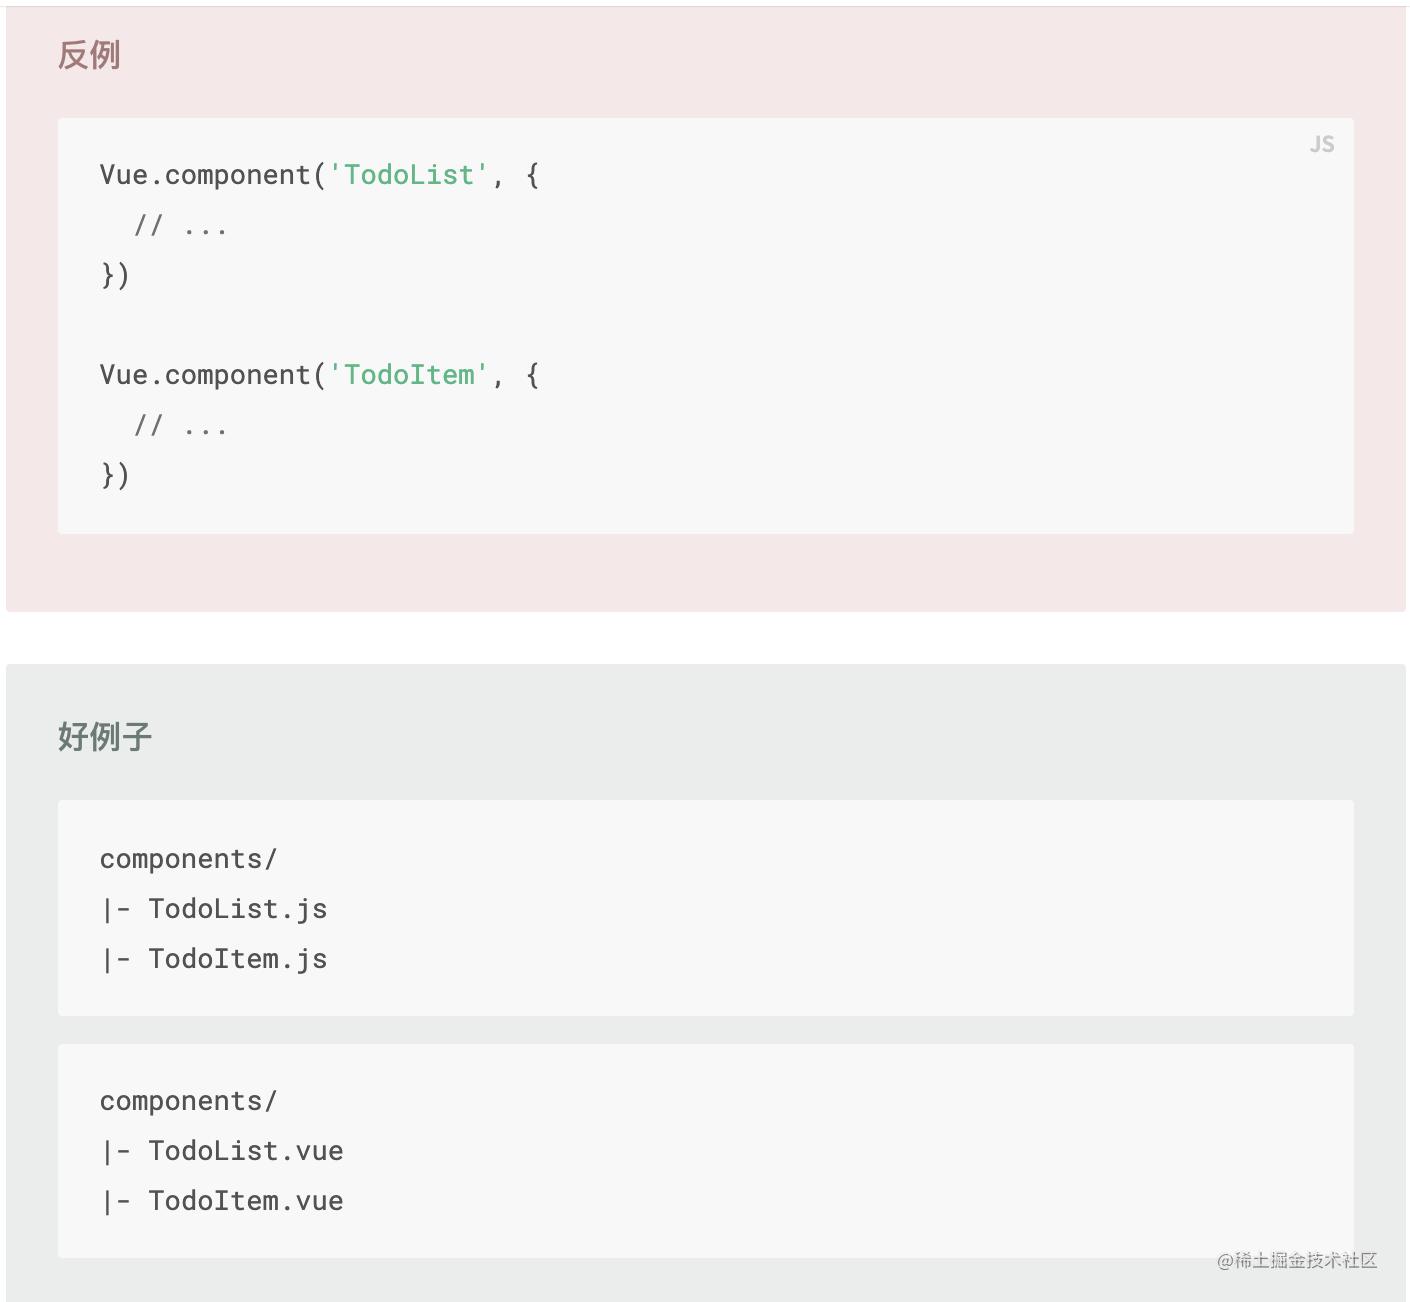Click the 反例 heading

tap(89, 55)
